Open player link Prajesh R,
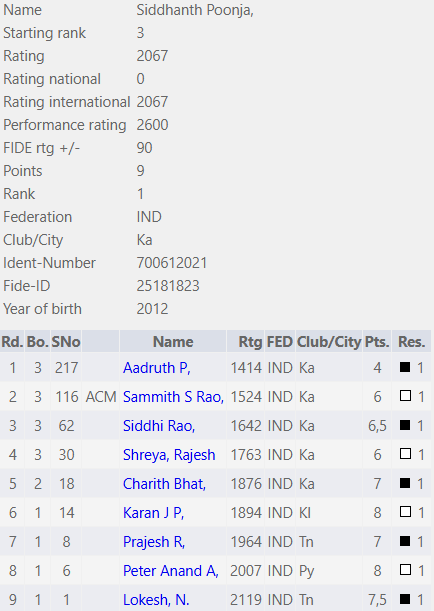 pyautogui.click(x=154, y=542)
